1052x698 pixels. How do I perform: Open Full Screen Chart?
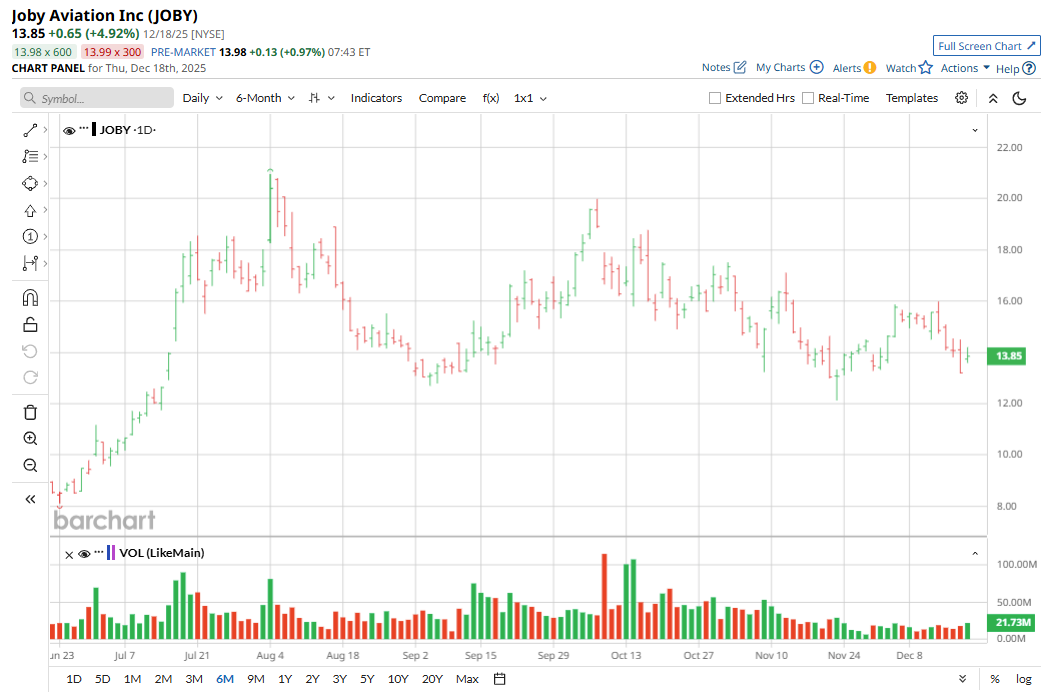pyautogui.click(x=986, y=46)
